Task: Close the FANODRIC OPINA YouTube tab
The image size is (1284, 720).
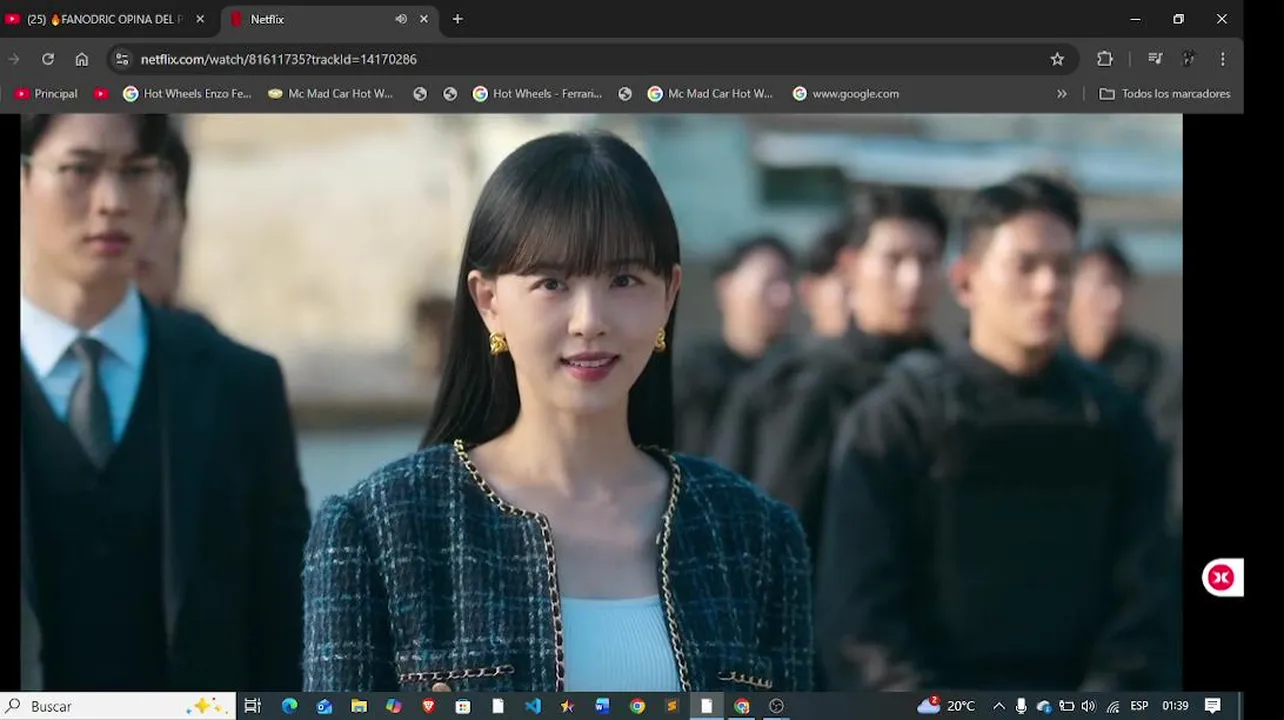Action: coord(200,19)
